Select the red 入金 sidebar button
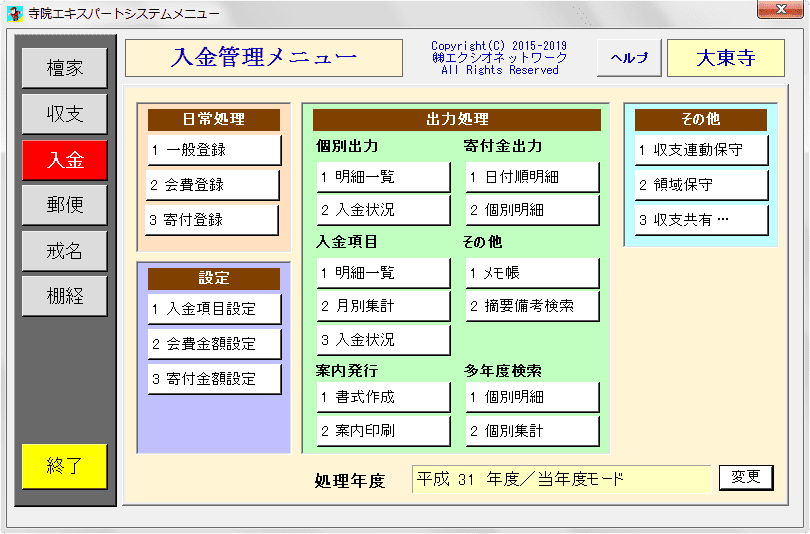The height and width of the screenshot is (534, 810). click(65, 160)
